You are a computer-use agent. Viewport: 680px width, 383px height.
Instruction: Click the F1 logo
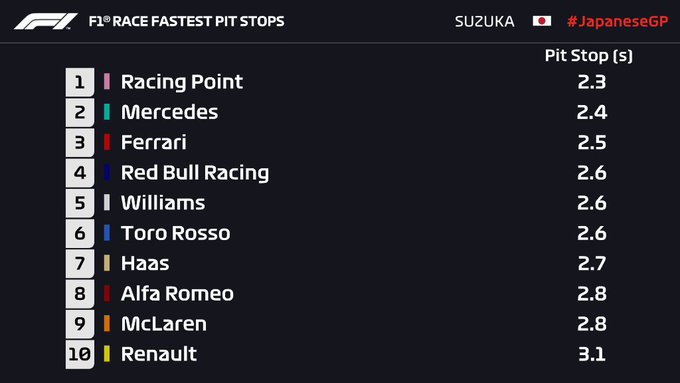pyautogui.click(x=46, y=21)
